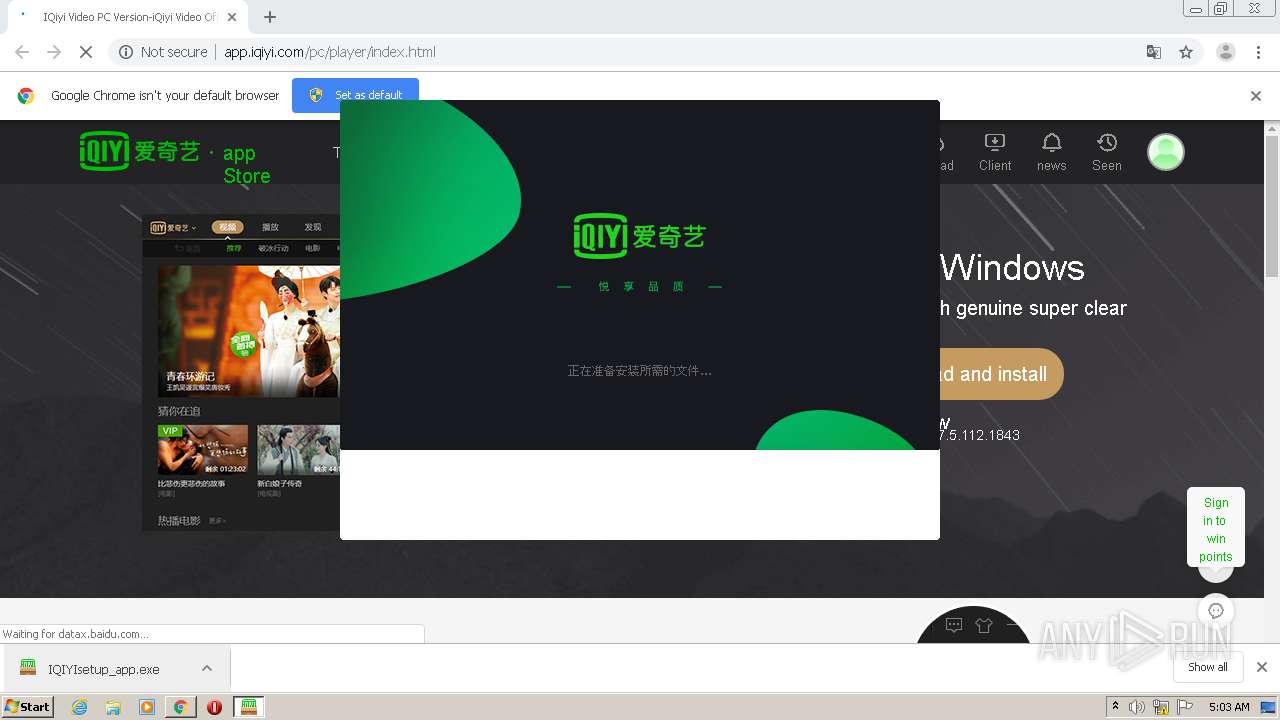Click Show desktop button
Image resolution: width=1280 pixels, height=720 pixels.
[1269, 707]
